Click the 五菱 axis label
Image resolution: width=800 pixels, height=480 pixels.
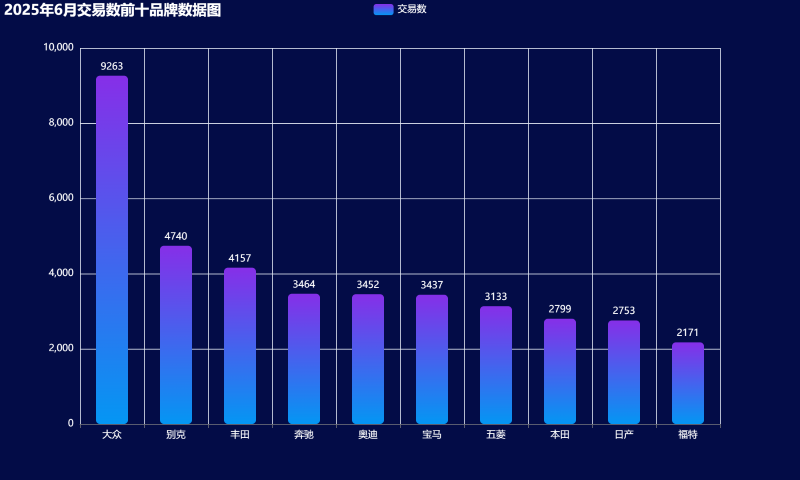click(x=496, y=435)
